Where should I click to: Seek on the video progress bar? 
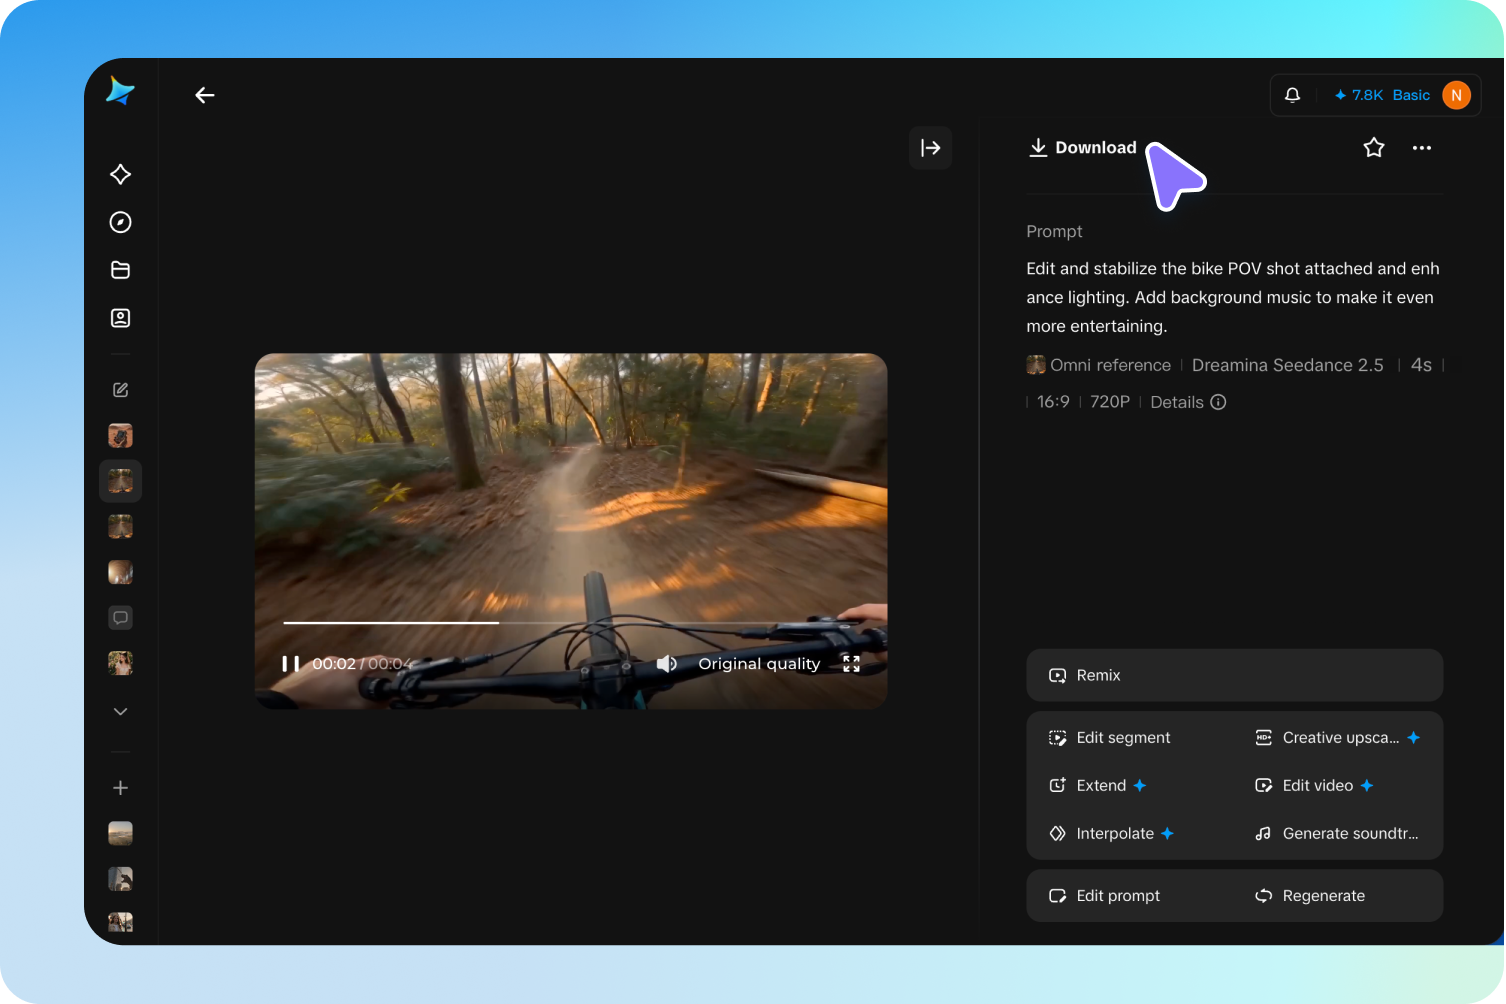pos(571,623)
